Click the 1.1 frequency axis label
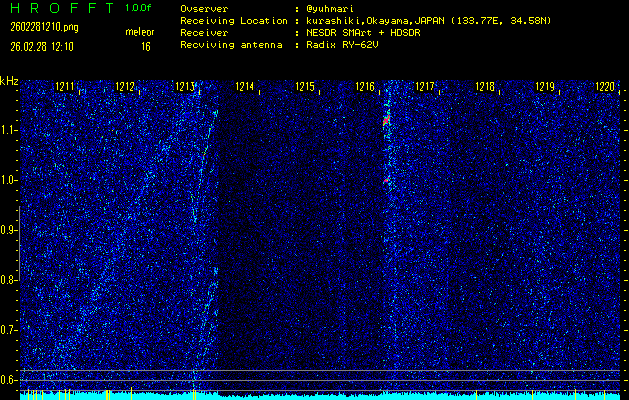Screen dimensions: 629x400 (x=9, y=130)
